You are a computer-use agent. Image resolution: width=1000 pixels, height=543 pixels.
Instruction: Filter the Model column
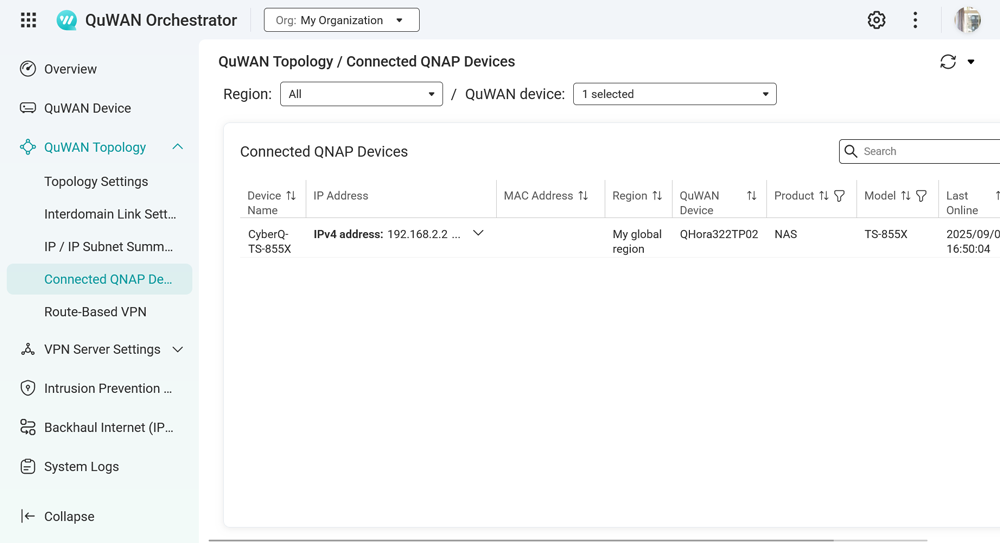click(x=922, y=196)
